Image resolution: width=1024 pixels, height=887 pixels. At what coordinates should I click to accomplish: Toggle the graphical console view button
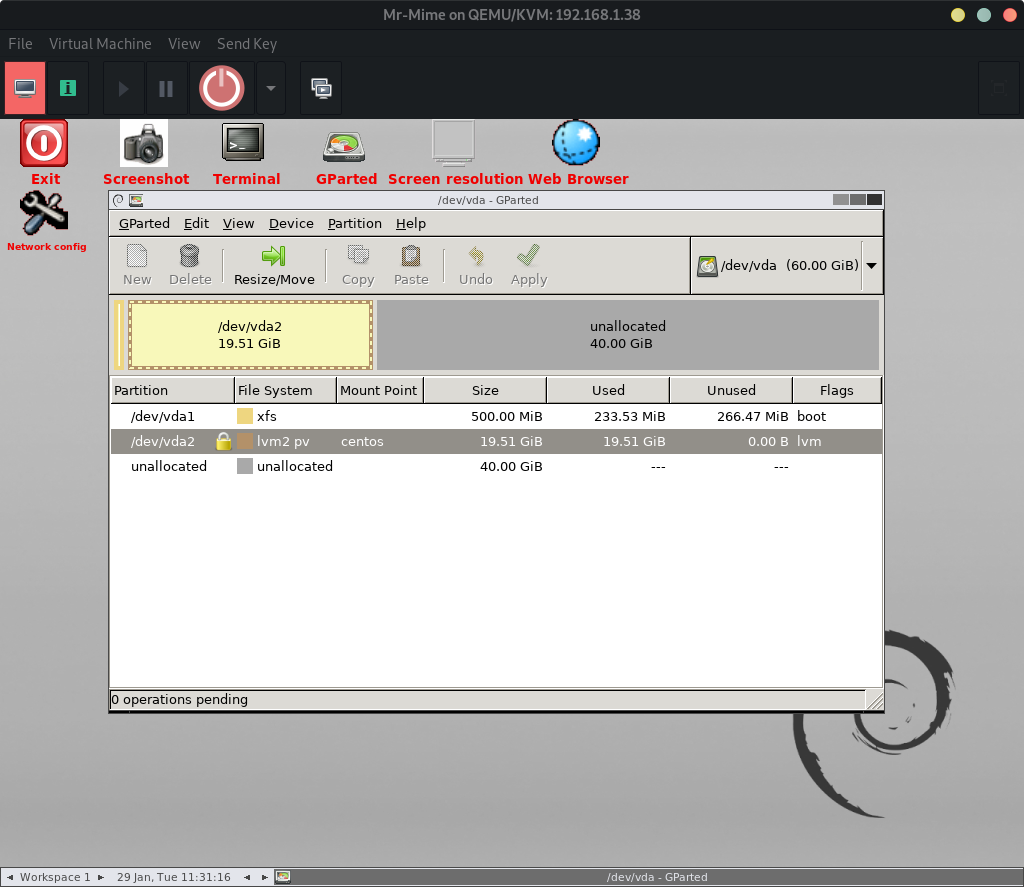(25, 88)
